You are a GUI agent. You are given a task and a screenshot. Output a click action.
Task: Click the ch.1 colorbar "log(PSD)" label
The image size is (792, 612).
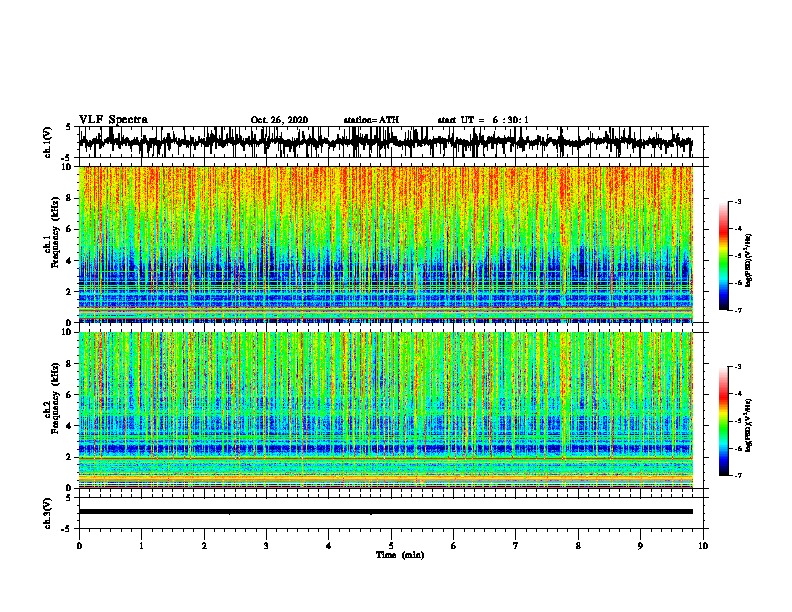[749, 260]
